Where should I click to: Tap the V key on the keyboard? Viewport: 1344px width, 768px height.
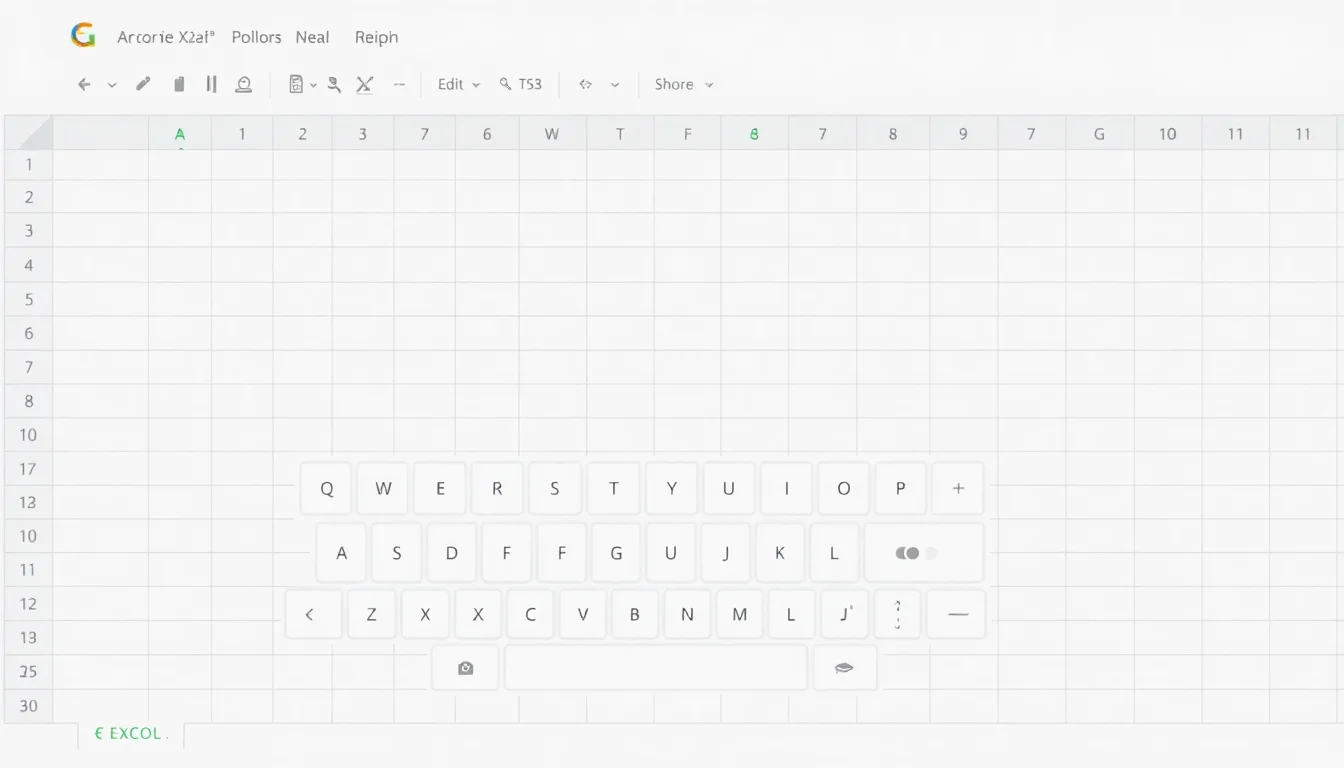(582, 615)
